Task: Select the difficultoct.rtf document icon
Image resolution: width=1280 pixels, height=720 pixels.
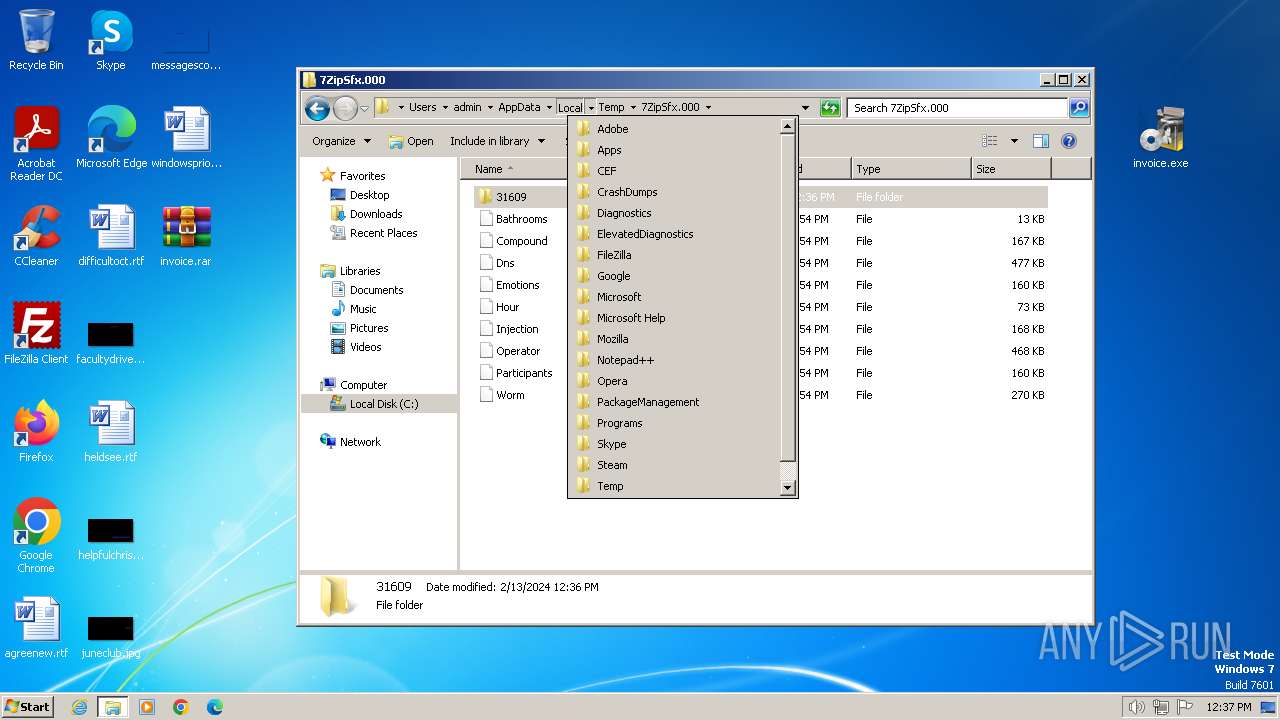Action: 111,236
